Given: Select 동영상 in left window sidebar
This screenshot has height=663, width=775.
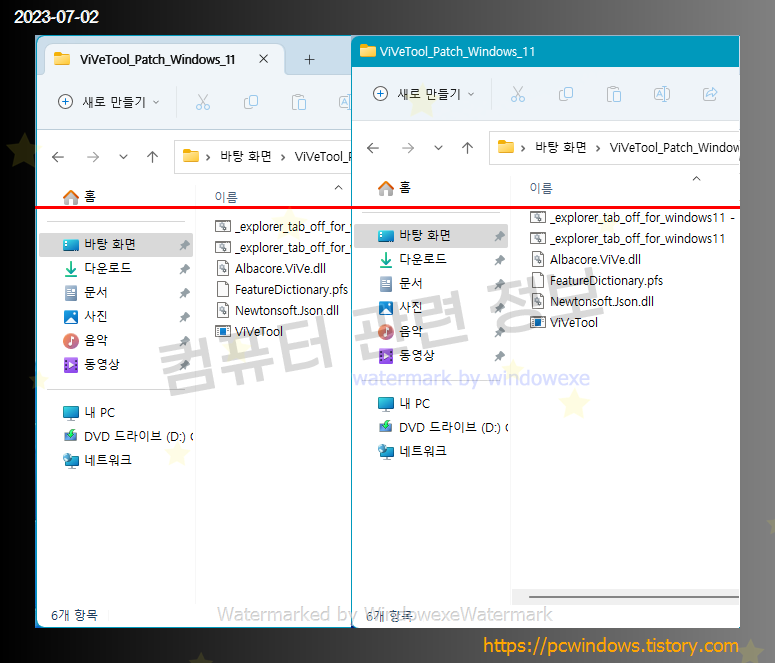Looking at the screenshot, I should (x=116, y=364).
